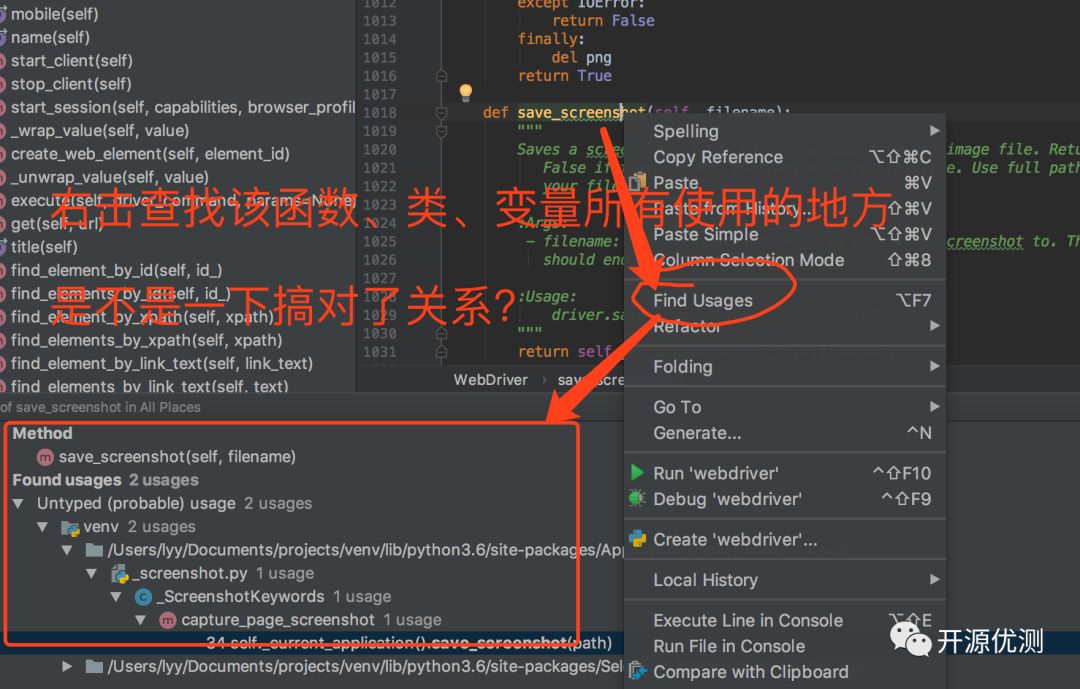Open the Go To submenu

(785, 407)
